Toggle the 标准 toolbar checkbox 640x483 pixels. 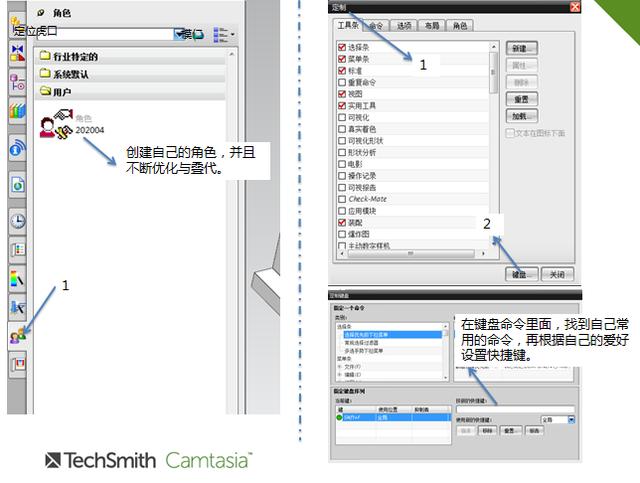342,70
